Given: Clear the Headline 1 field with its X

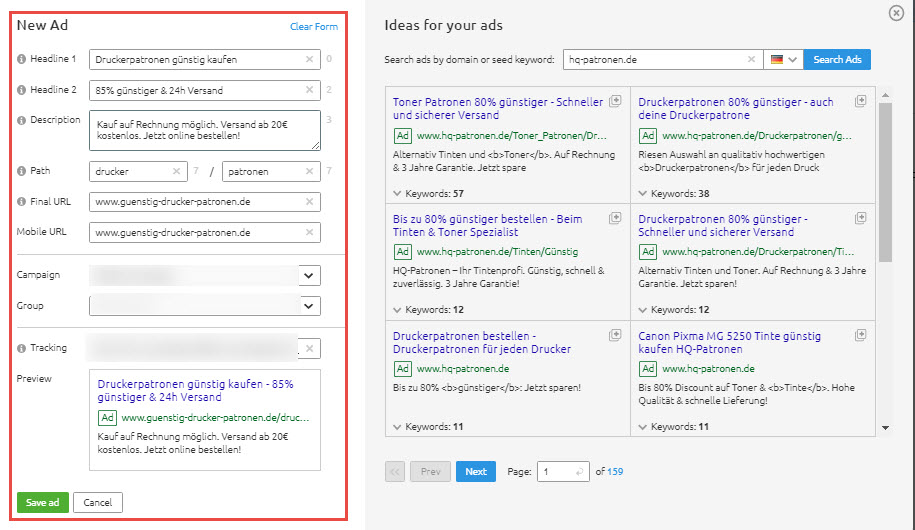Looking at the screenshot, I should [309, 59].
